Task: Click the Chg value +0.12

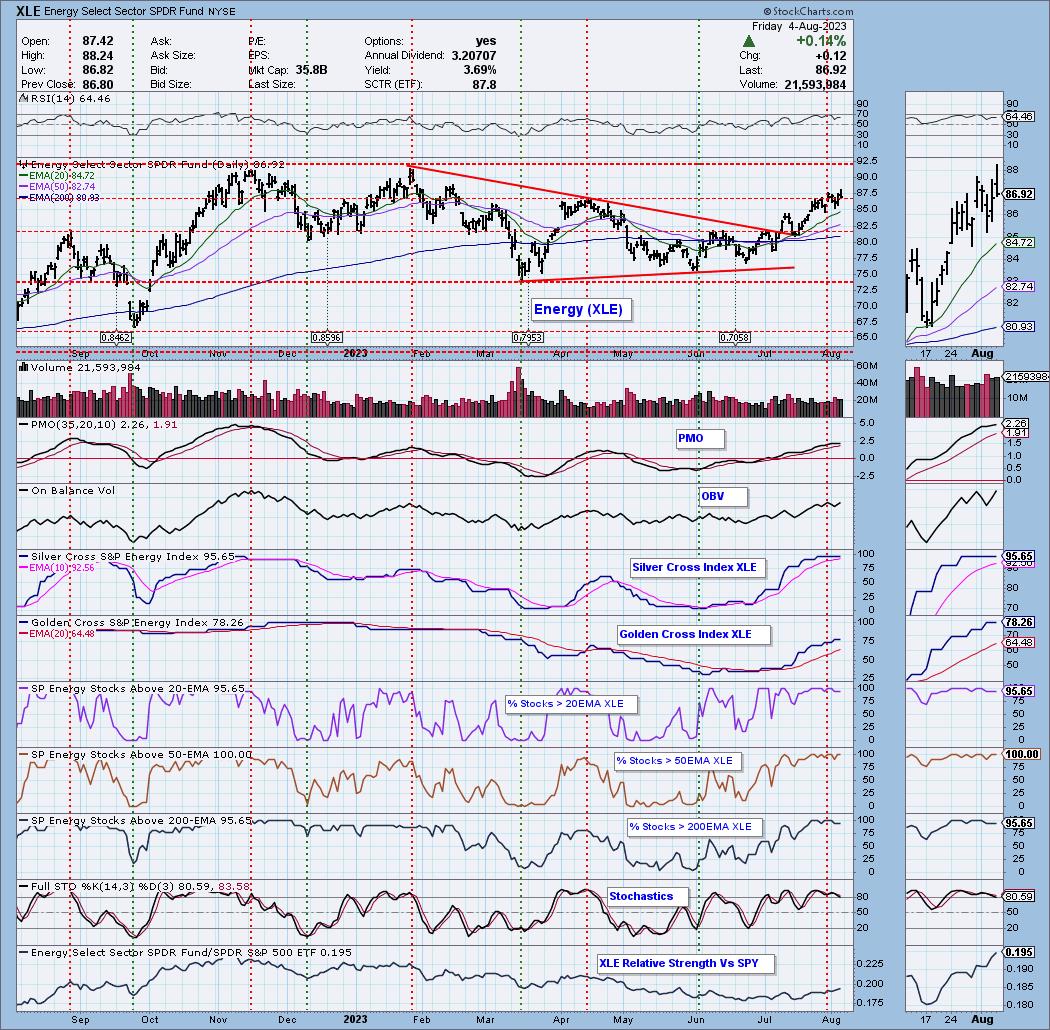Action: [x=830, y=56]
